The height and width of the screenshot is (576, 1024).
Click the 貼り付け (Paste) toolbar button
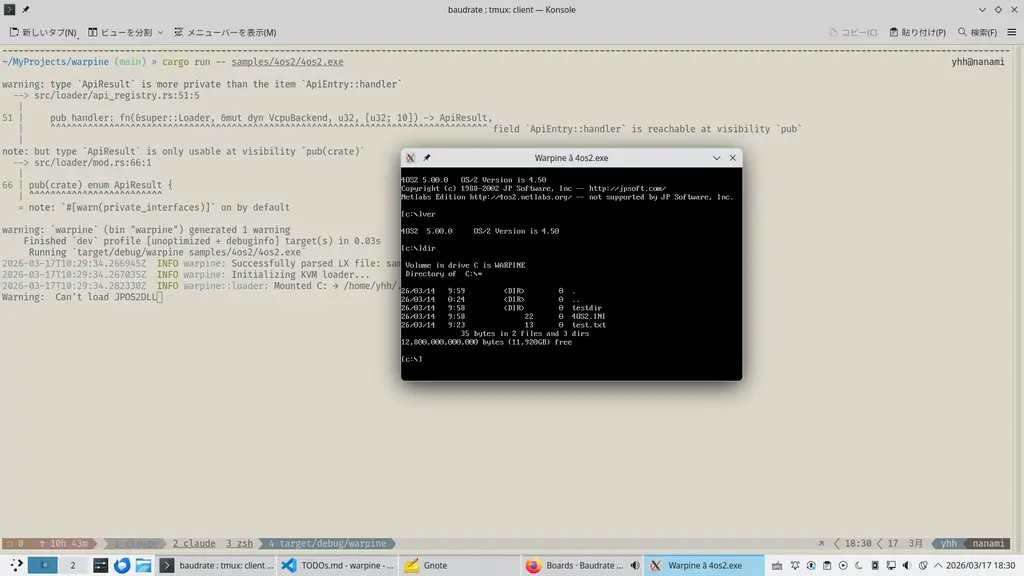(x=916, y=32)
